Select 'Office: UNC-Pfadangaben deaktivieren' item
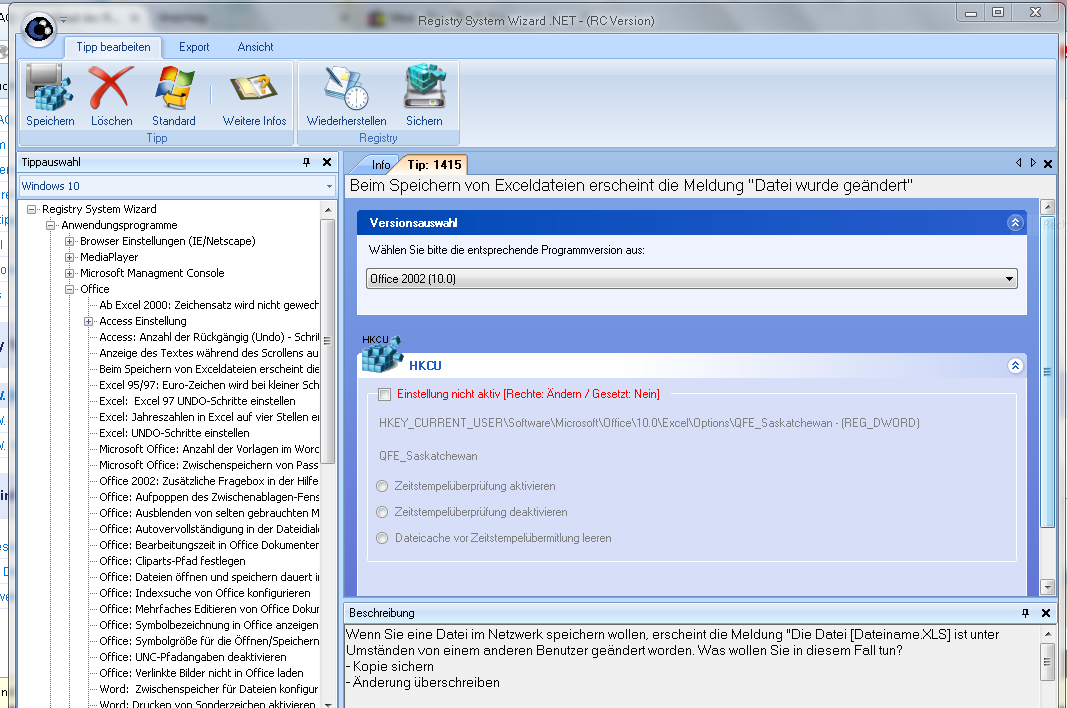 (x=193, y=657)
